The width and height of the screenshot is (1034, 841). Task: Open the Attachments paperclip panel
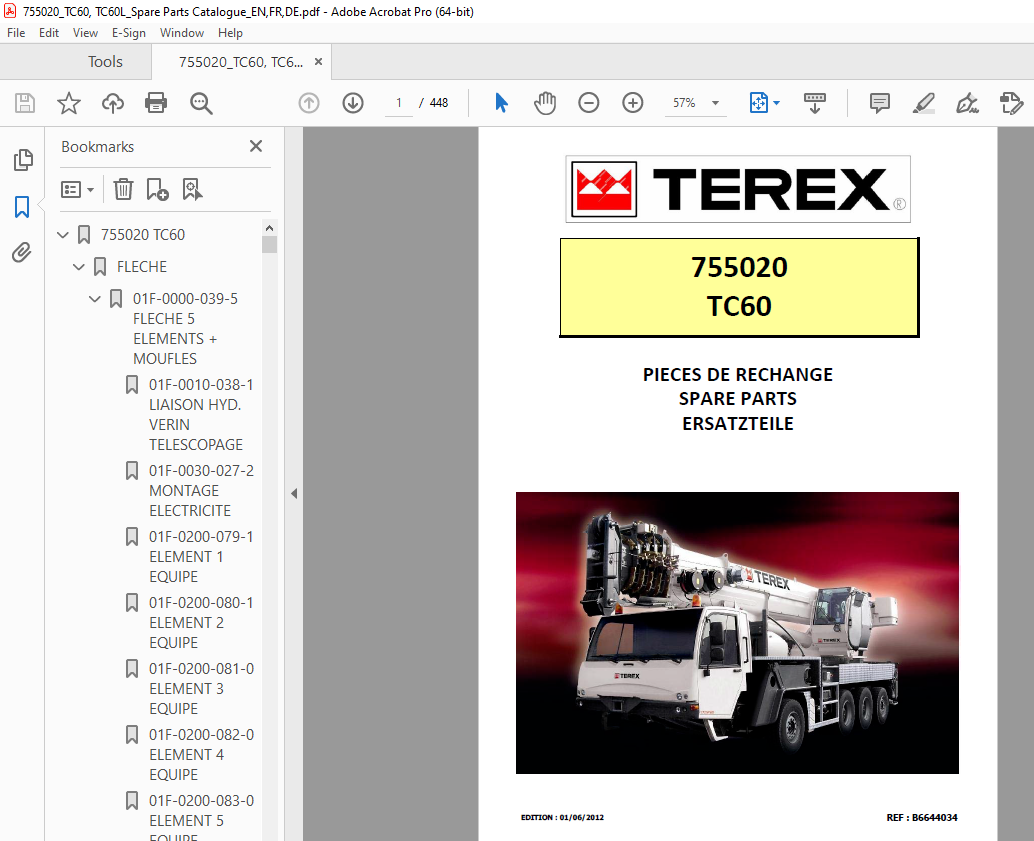point(22,253)
